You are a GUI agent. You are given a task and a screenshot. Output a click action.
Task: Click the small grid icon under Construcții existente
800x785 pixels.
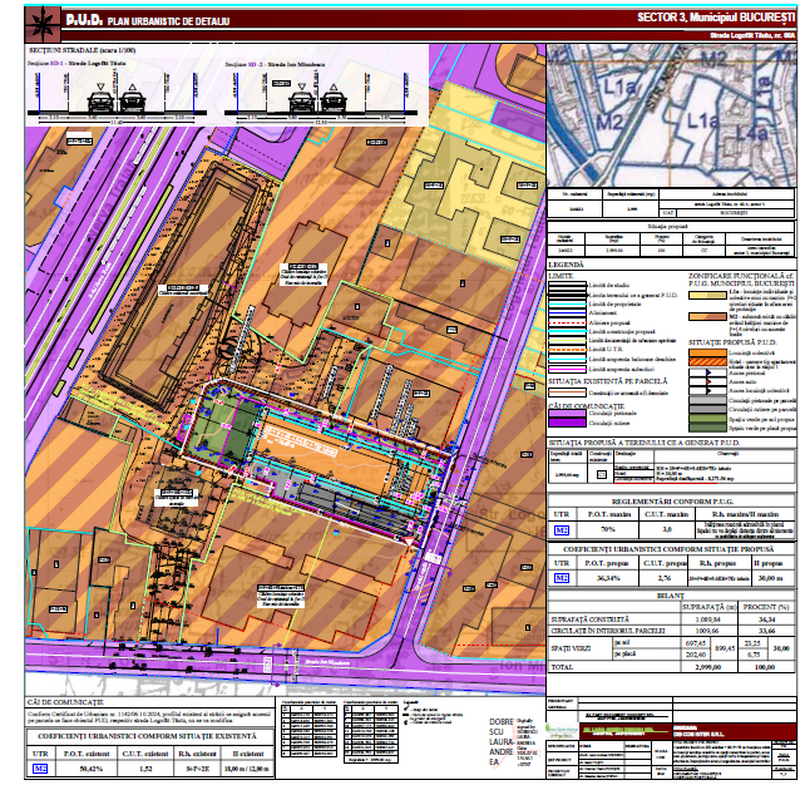602,474
